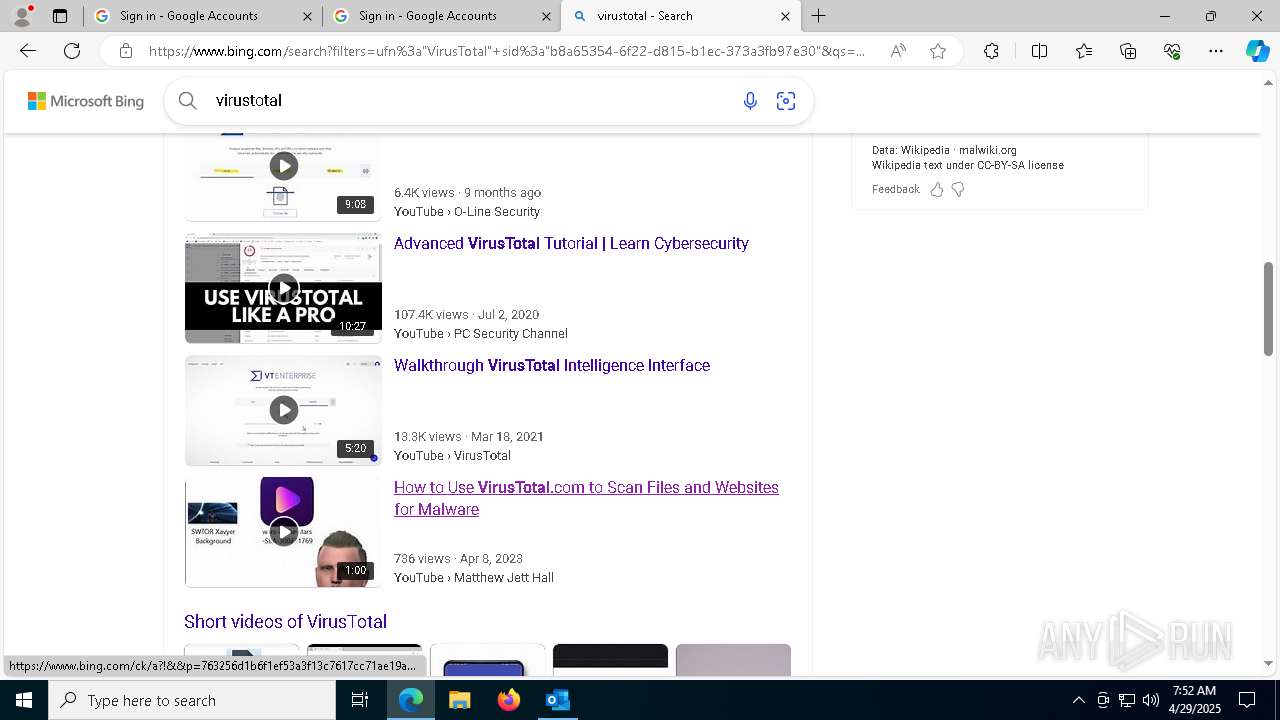Screen dimensions: 1280x720
Task: Open How to Use VirusTotal.com link
Action: pyautogui.click(x=586, y=498)
